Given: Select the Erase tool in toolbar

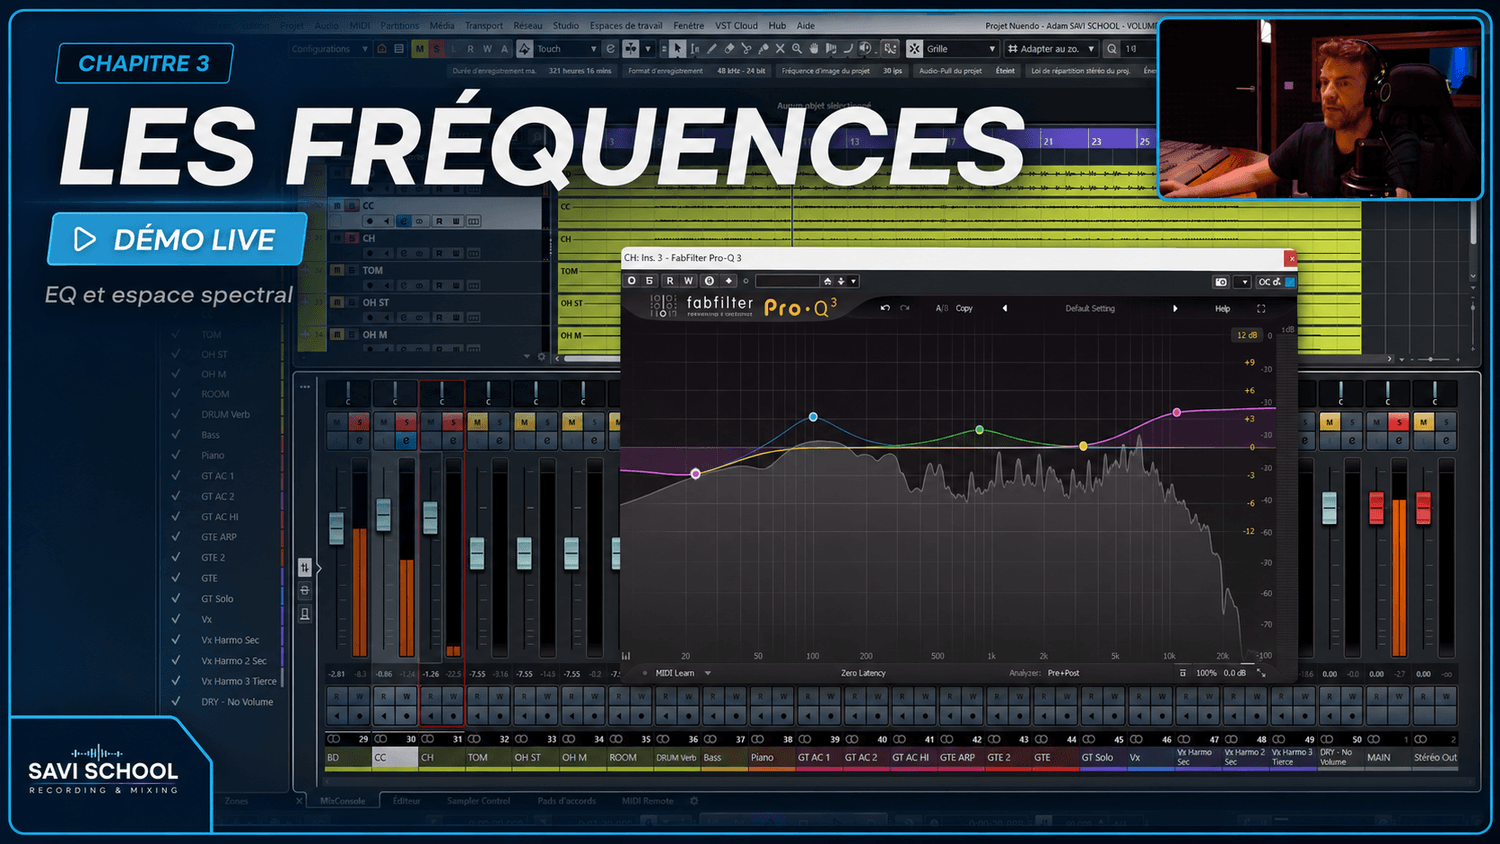Looking at the screenshot, I should tap(729, 48).
